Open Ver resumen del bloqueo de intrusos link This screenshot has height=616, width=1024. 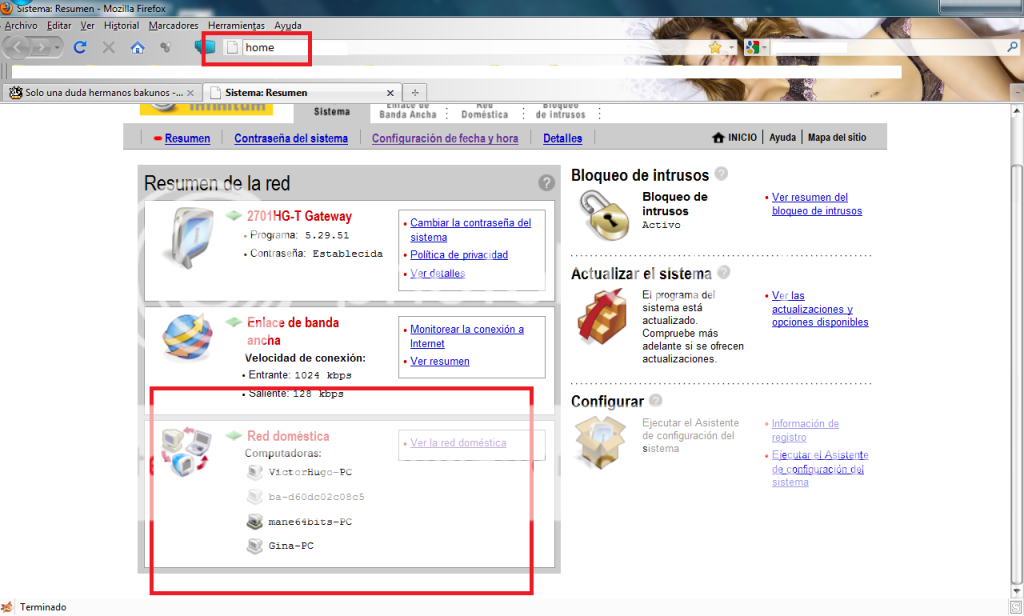pyautogui.click(x=816, y=204)
